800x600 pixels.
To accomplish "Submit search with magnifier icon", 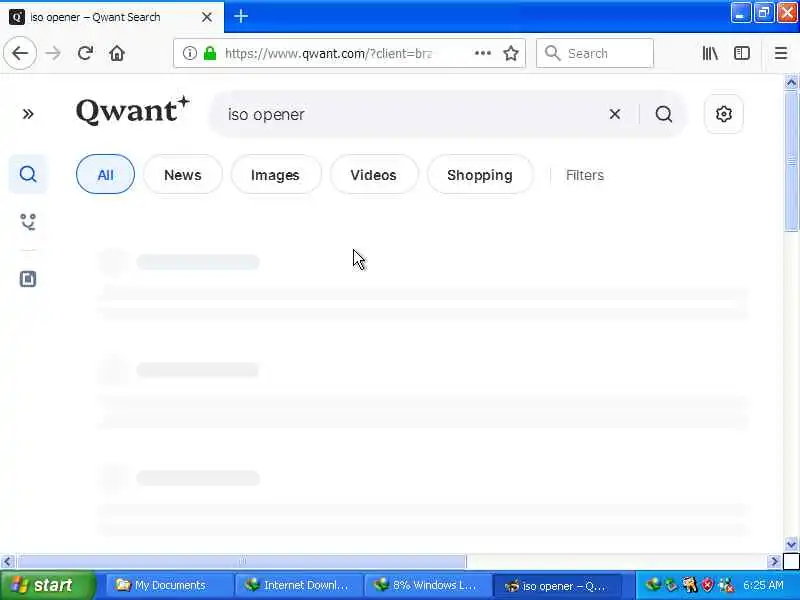I will pos(663,114).
